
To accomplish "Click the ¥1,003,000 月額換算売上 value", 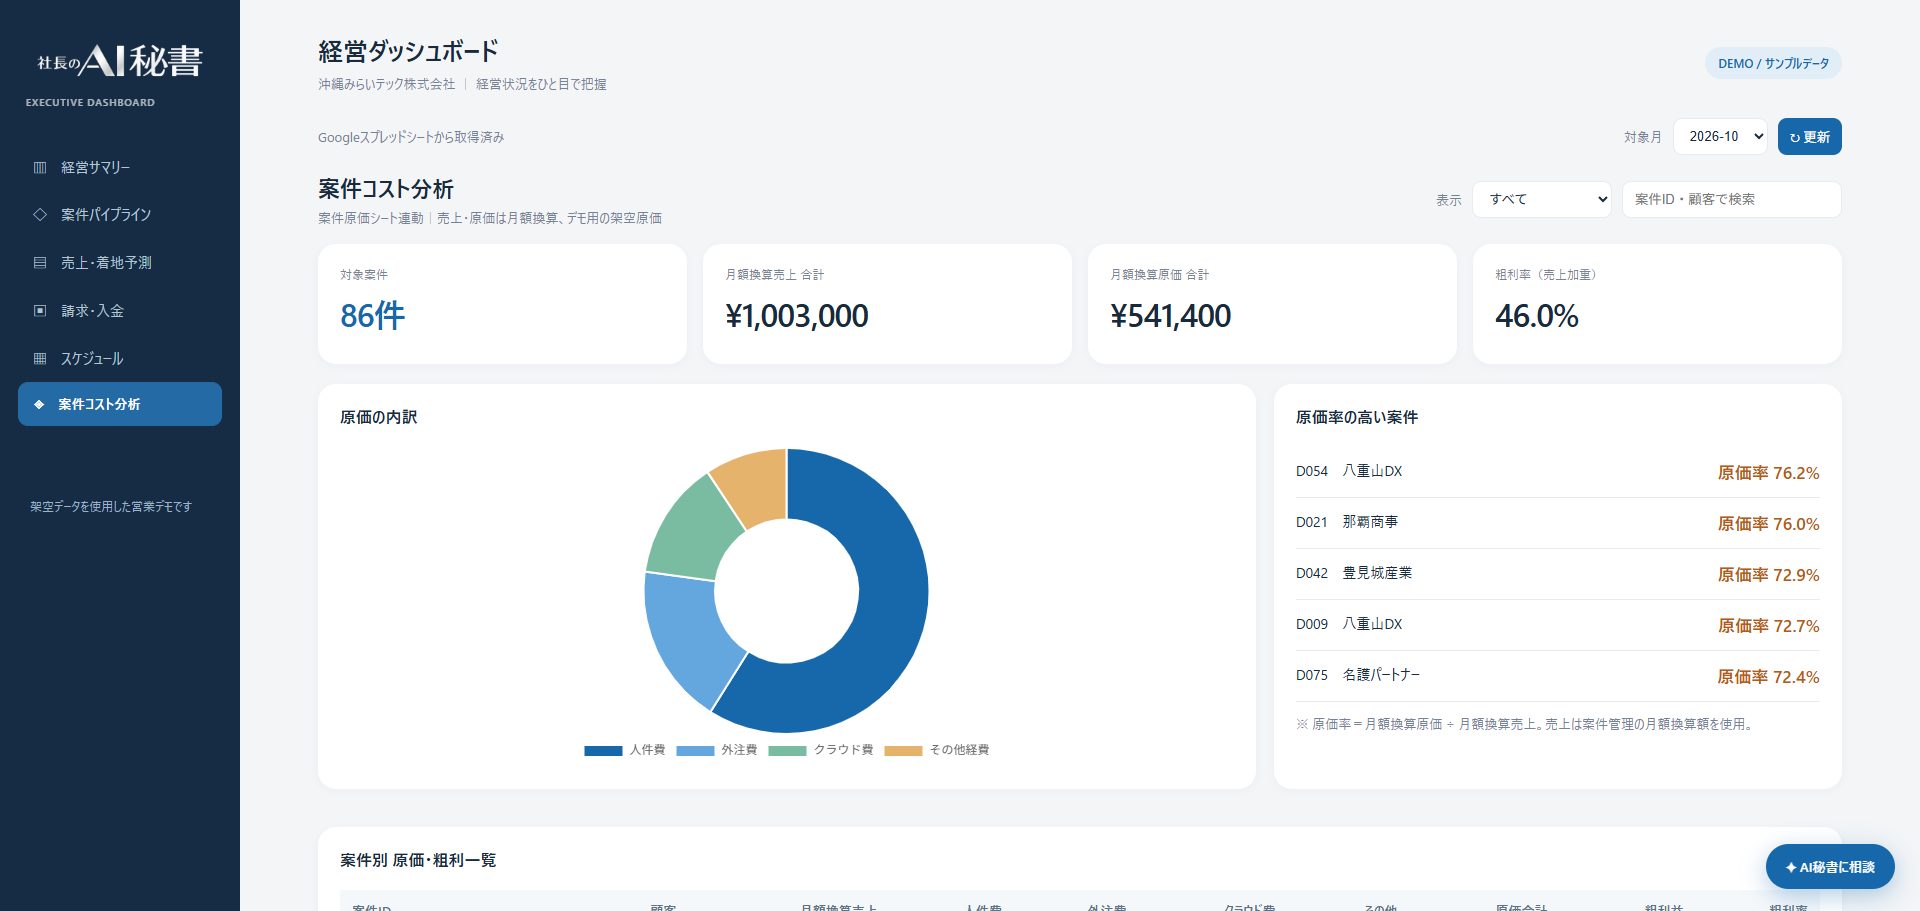I will (797, 316).
